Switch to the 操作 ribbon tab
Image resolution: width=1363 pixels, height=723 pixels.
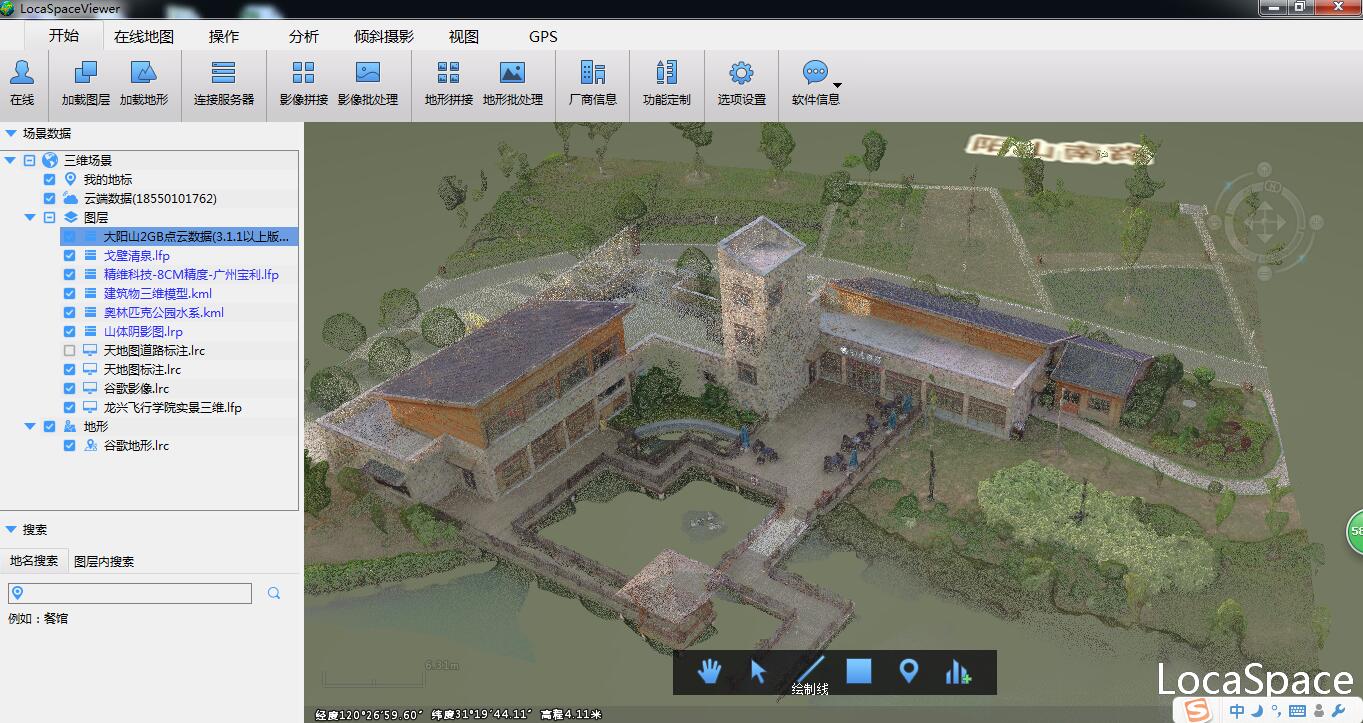click(224, 36)
